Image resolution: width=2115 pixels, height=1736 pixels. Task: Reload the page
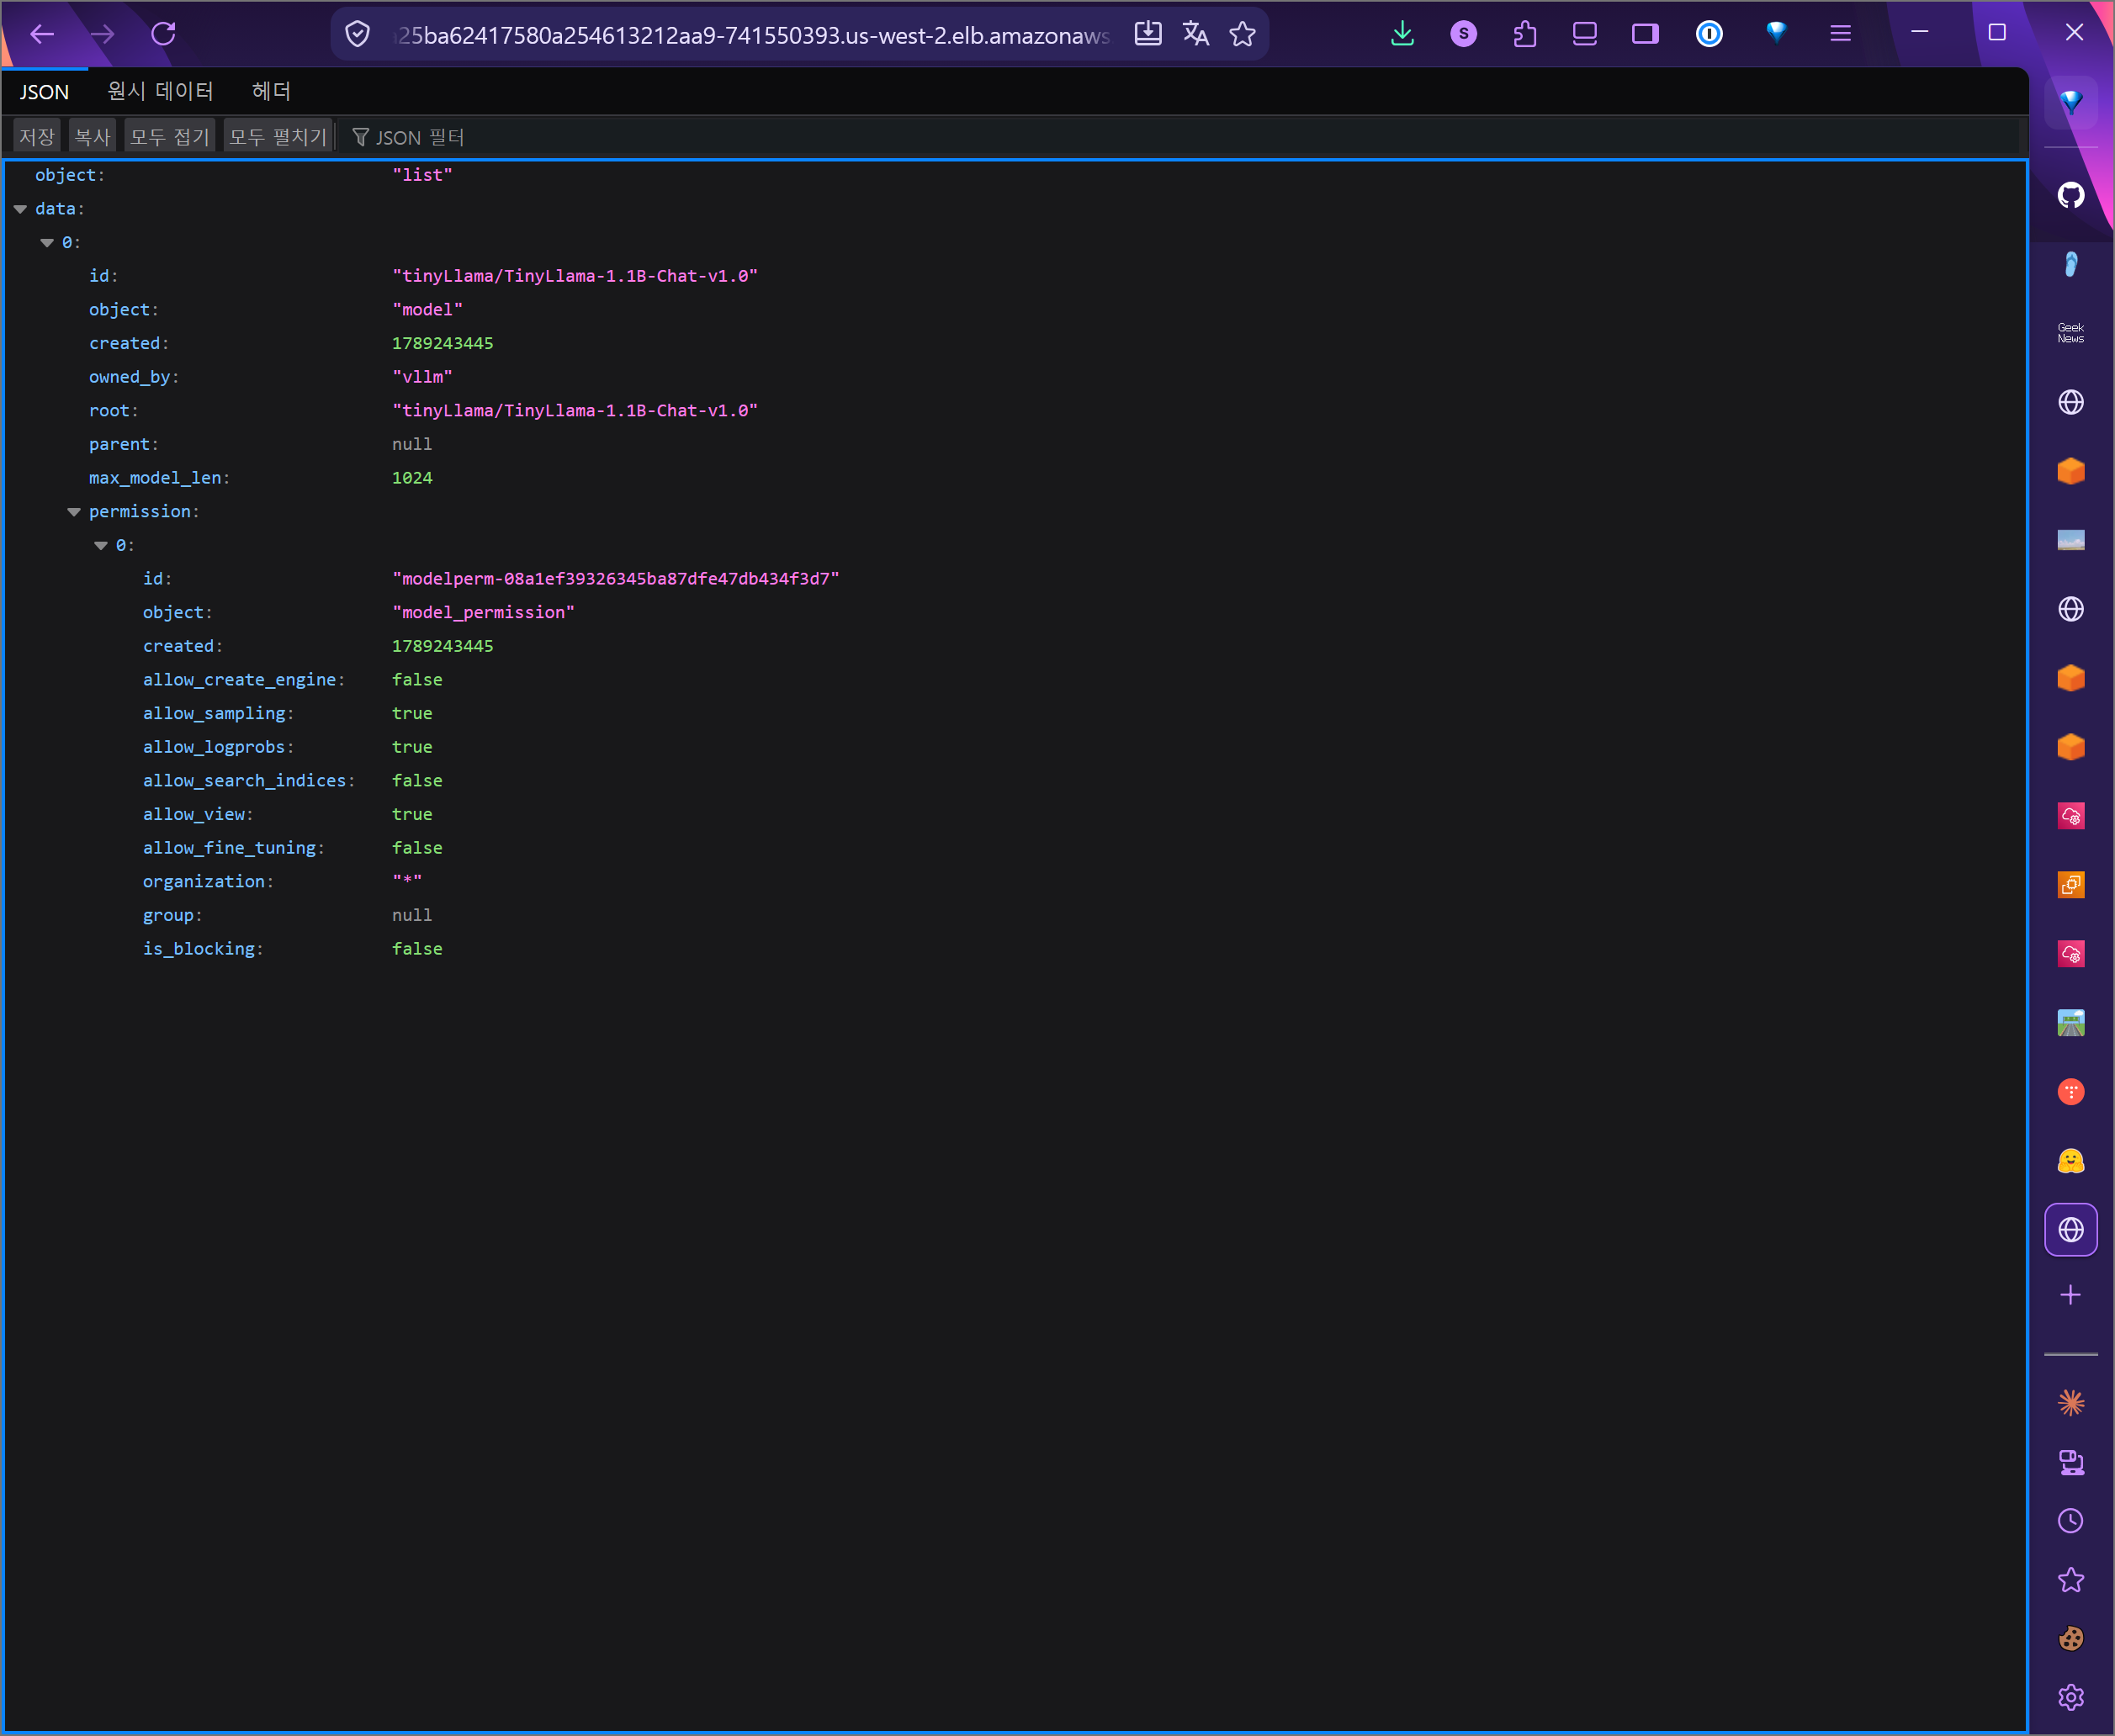point(163,34)
